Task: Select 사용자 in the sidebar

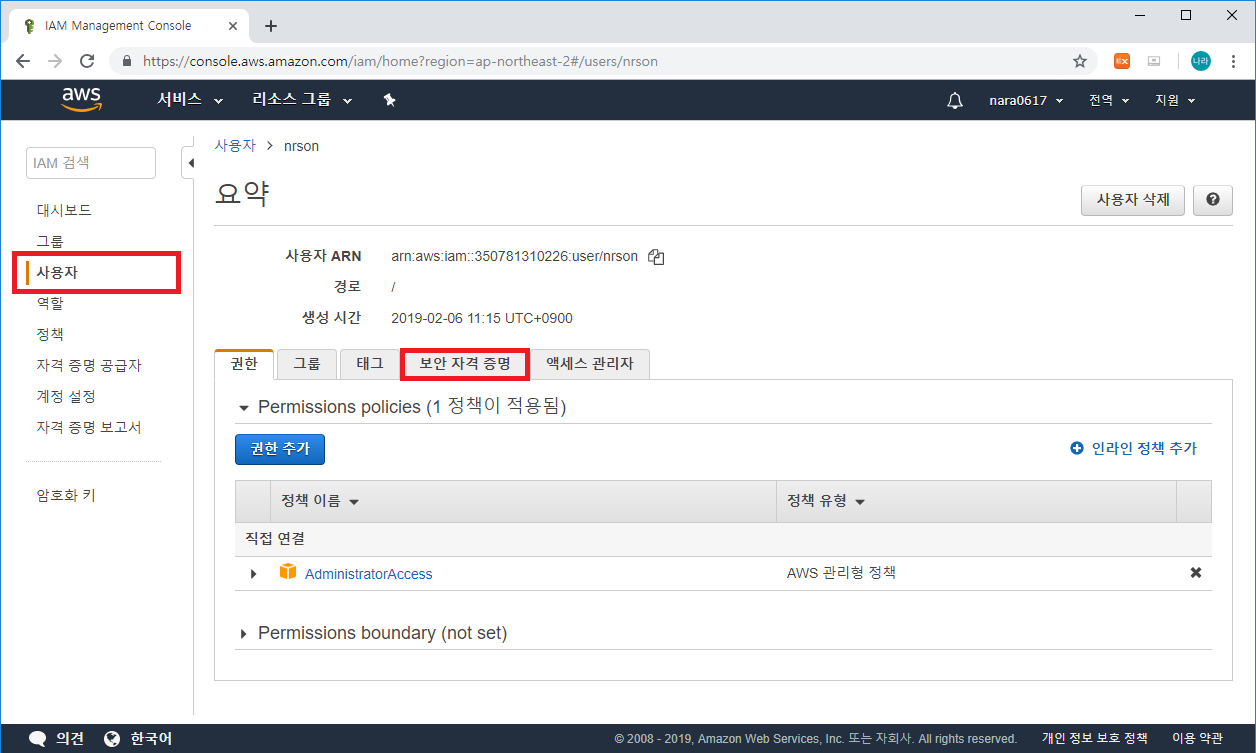Action: (57, 272)
